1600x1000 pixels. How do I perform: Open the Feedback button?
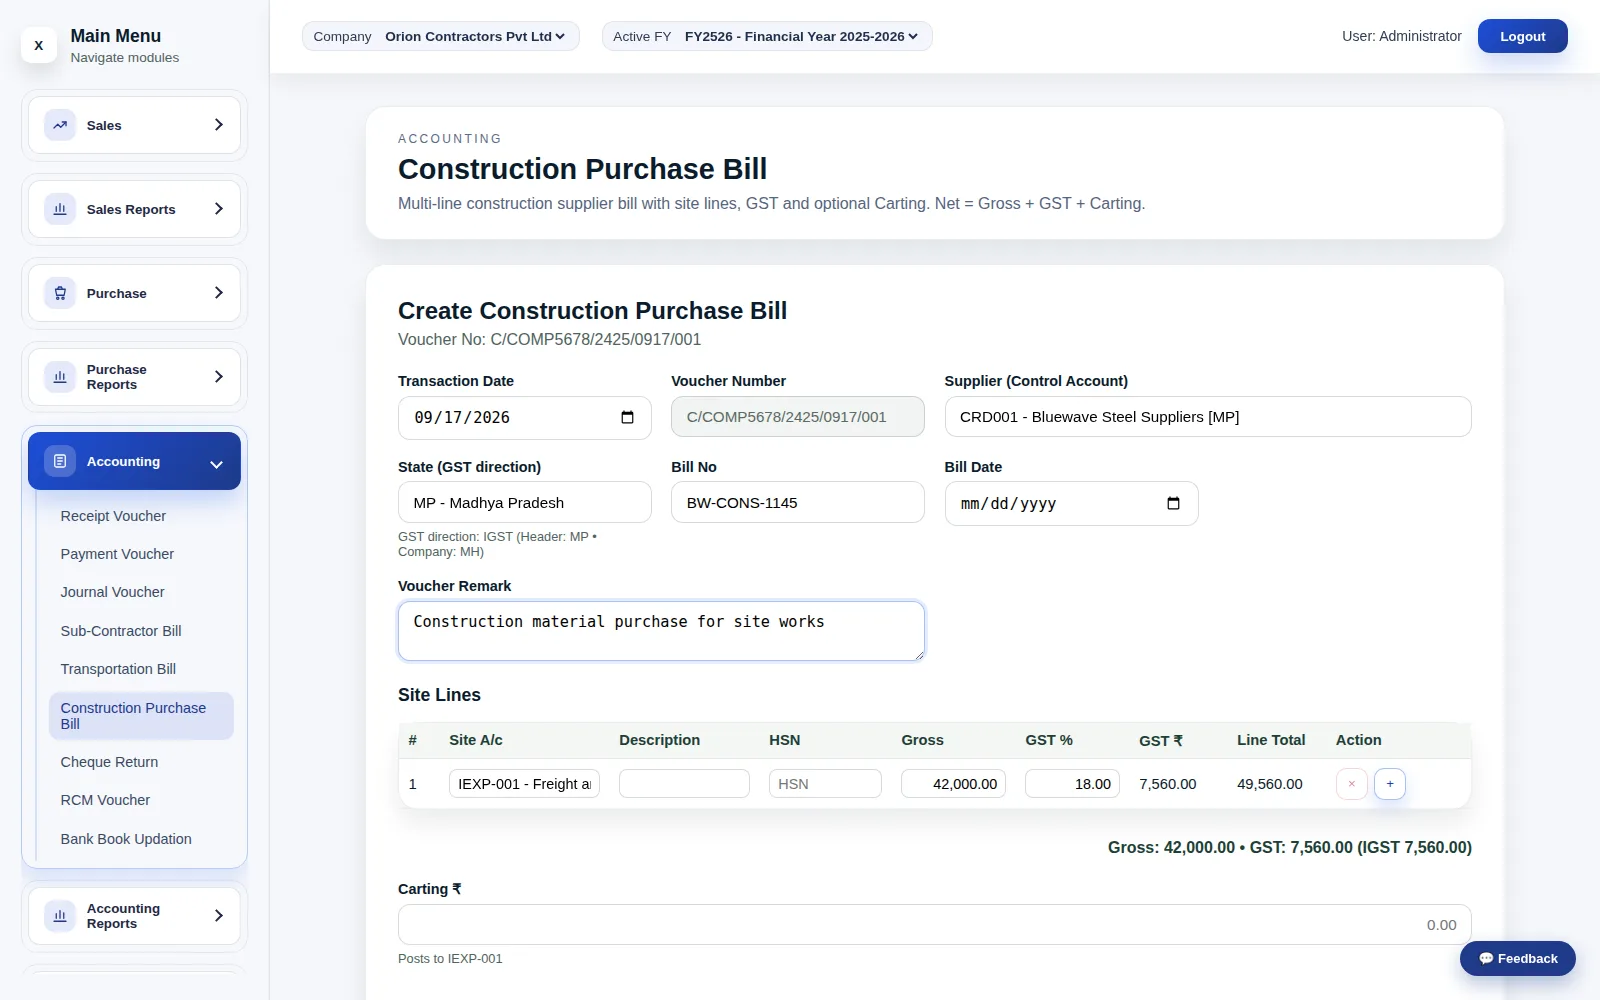click(x=1517, y=958)
